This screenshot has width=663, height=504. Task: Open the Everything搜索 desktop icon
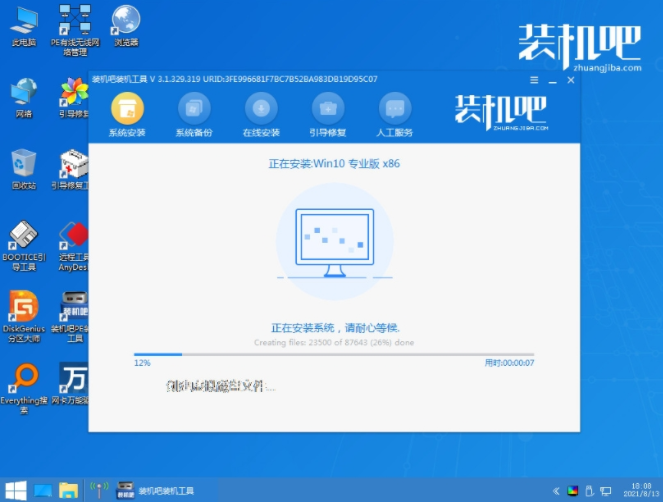click(x=24, y=388)
